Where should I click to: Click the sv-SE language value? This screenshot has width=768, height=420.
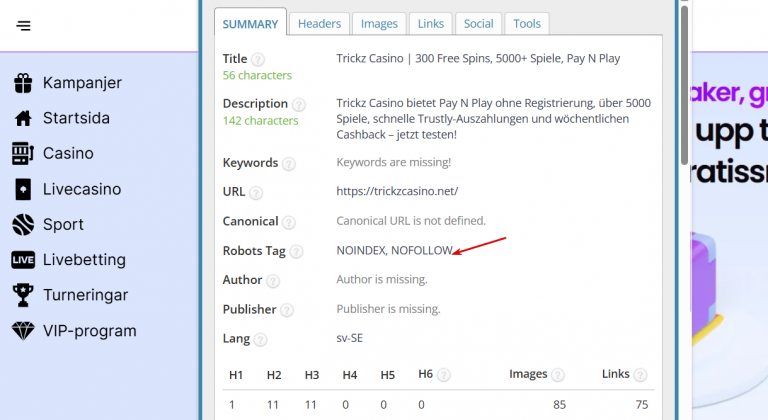click(x=350, y=338)
